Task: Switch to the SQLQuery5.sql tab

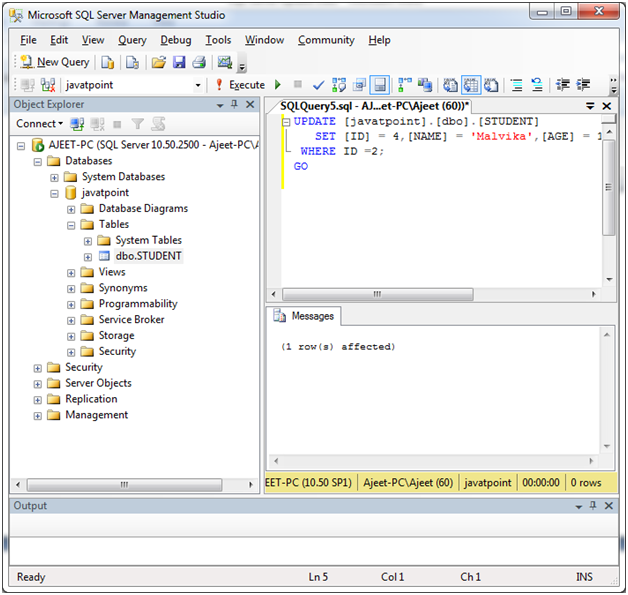Action: (x=374, y=106)
